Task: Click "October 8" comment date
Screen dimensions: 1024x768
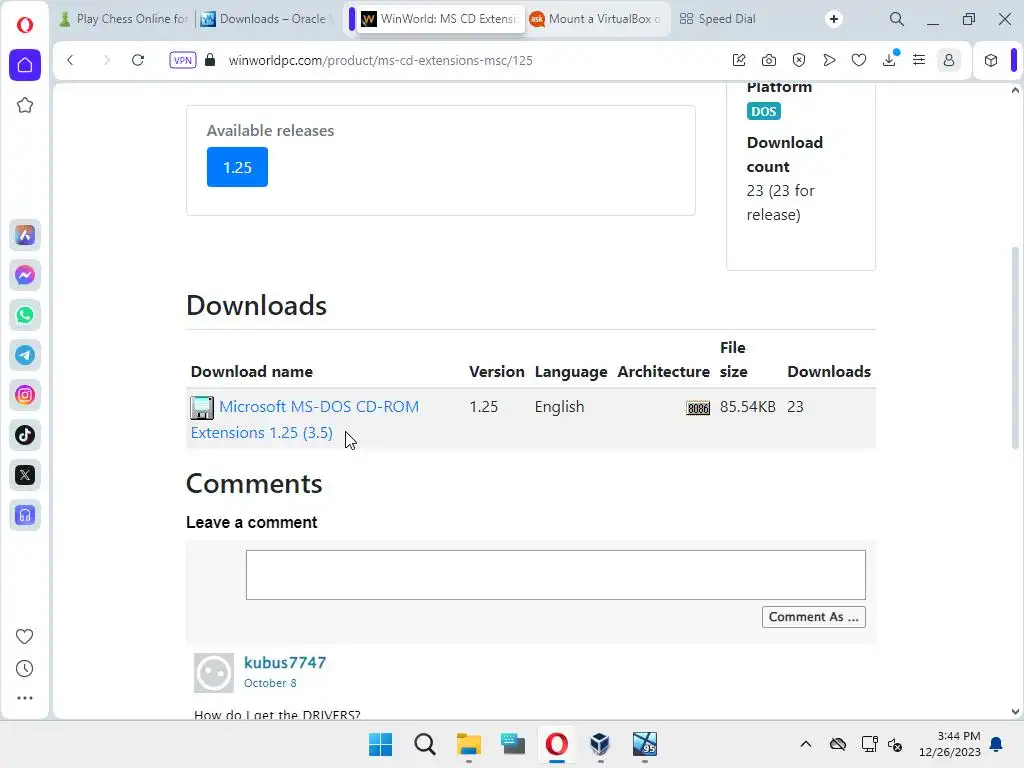Action: coord(270,683)
